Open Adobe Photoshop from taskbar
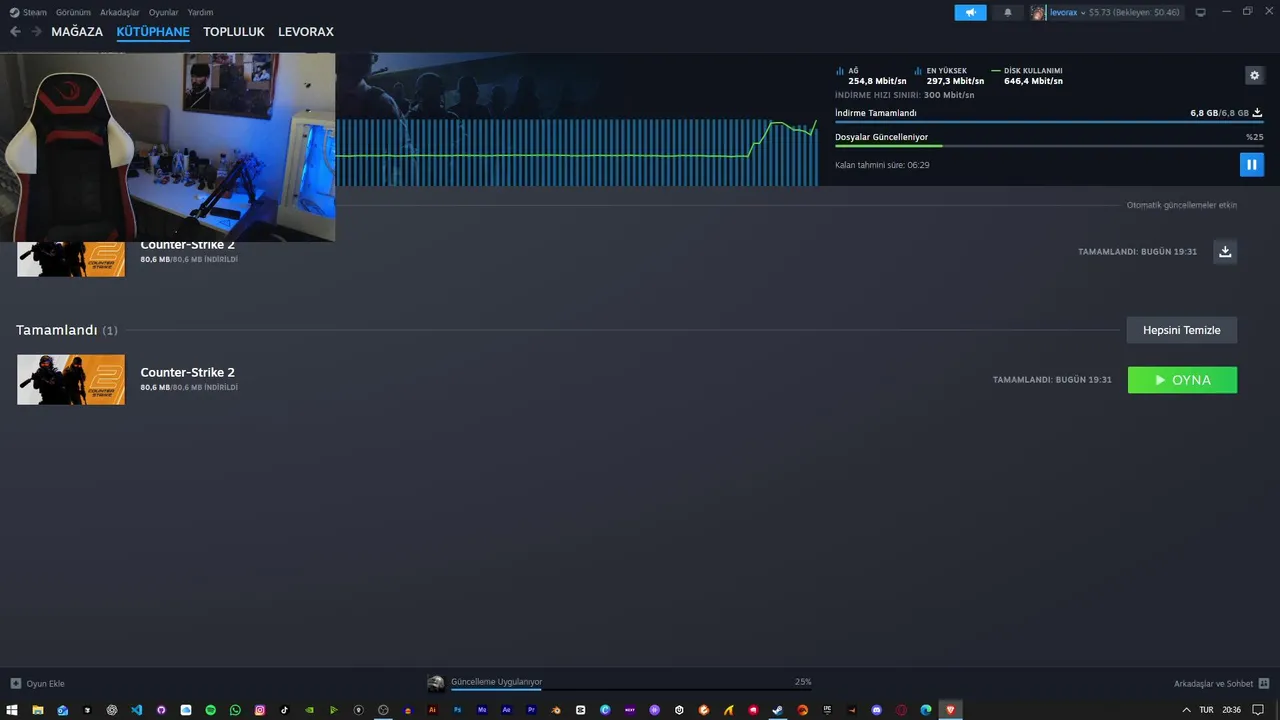1280x720 pixels. tap(457, 710)
